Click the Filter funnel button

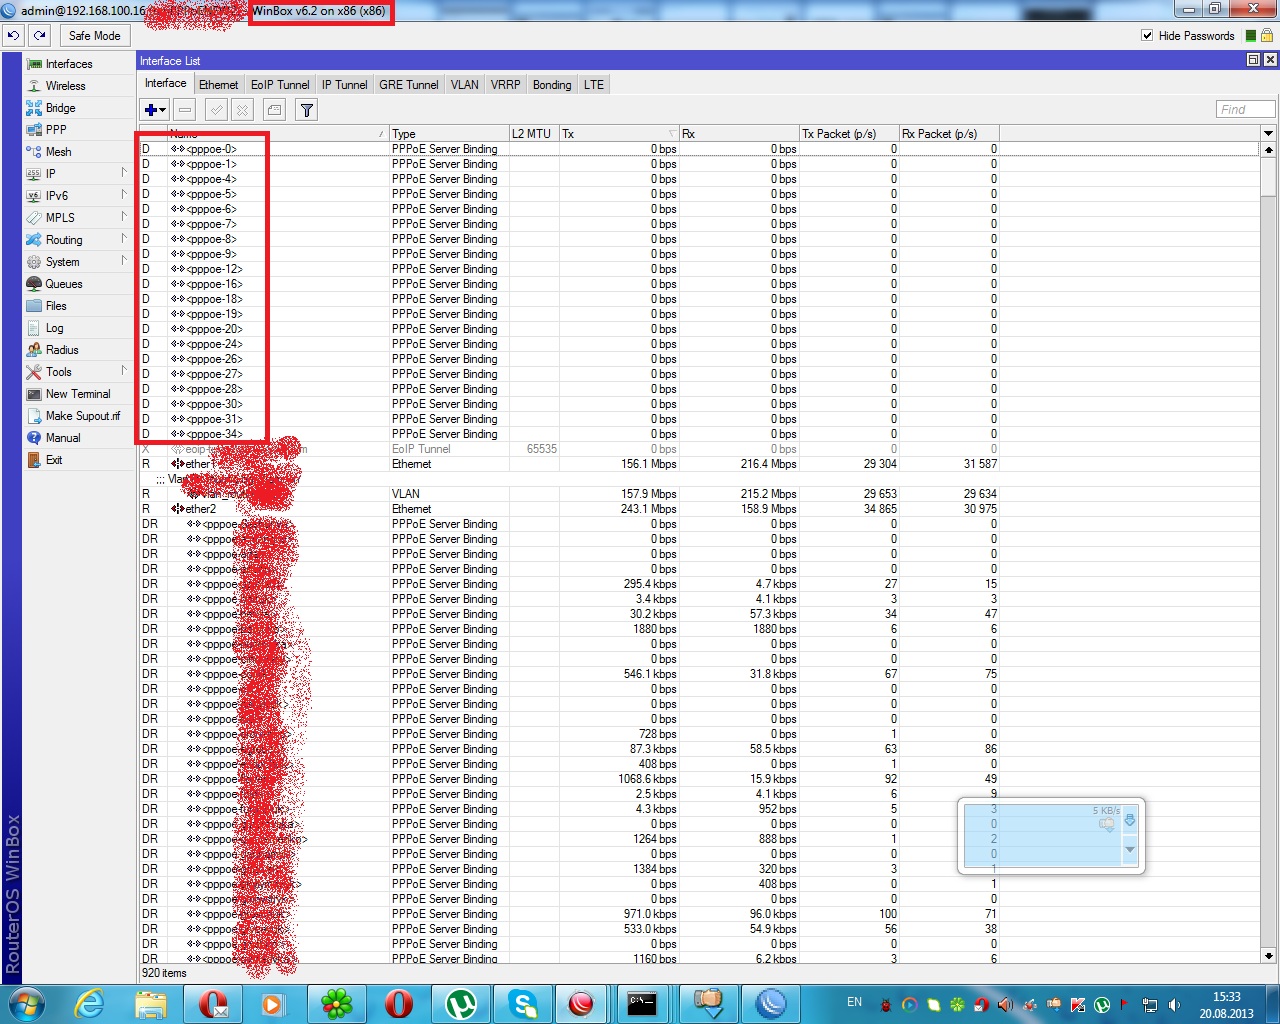[307, 110]
